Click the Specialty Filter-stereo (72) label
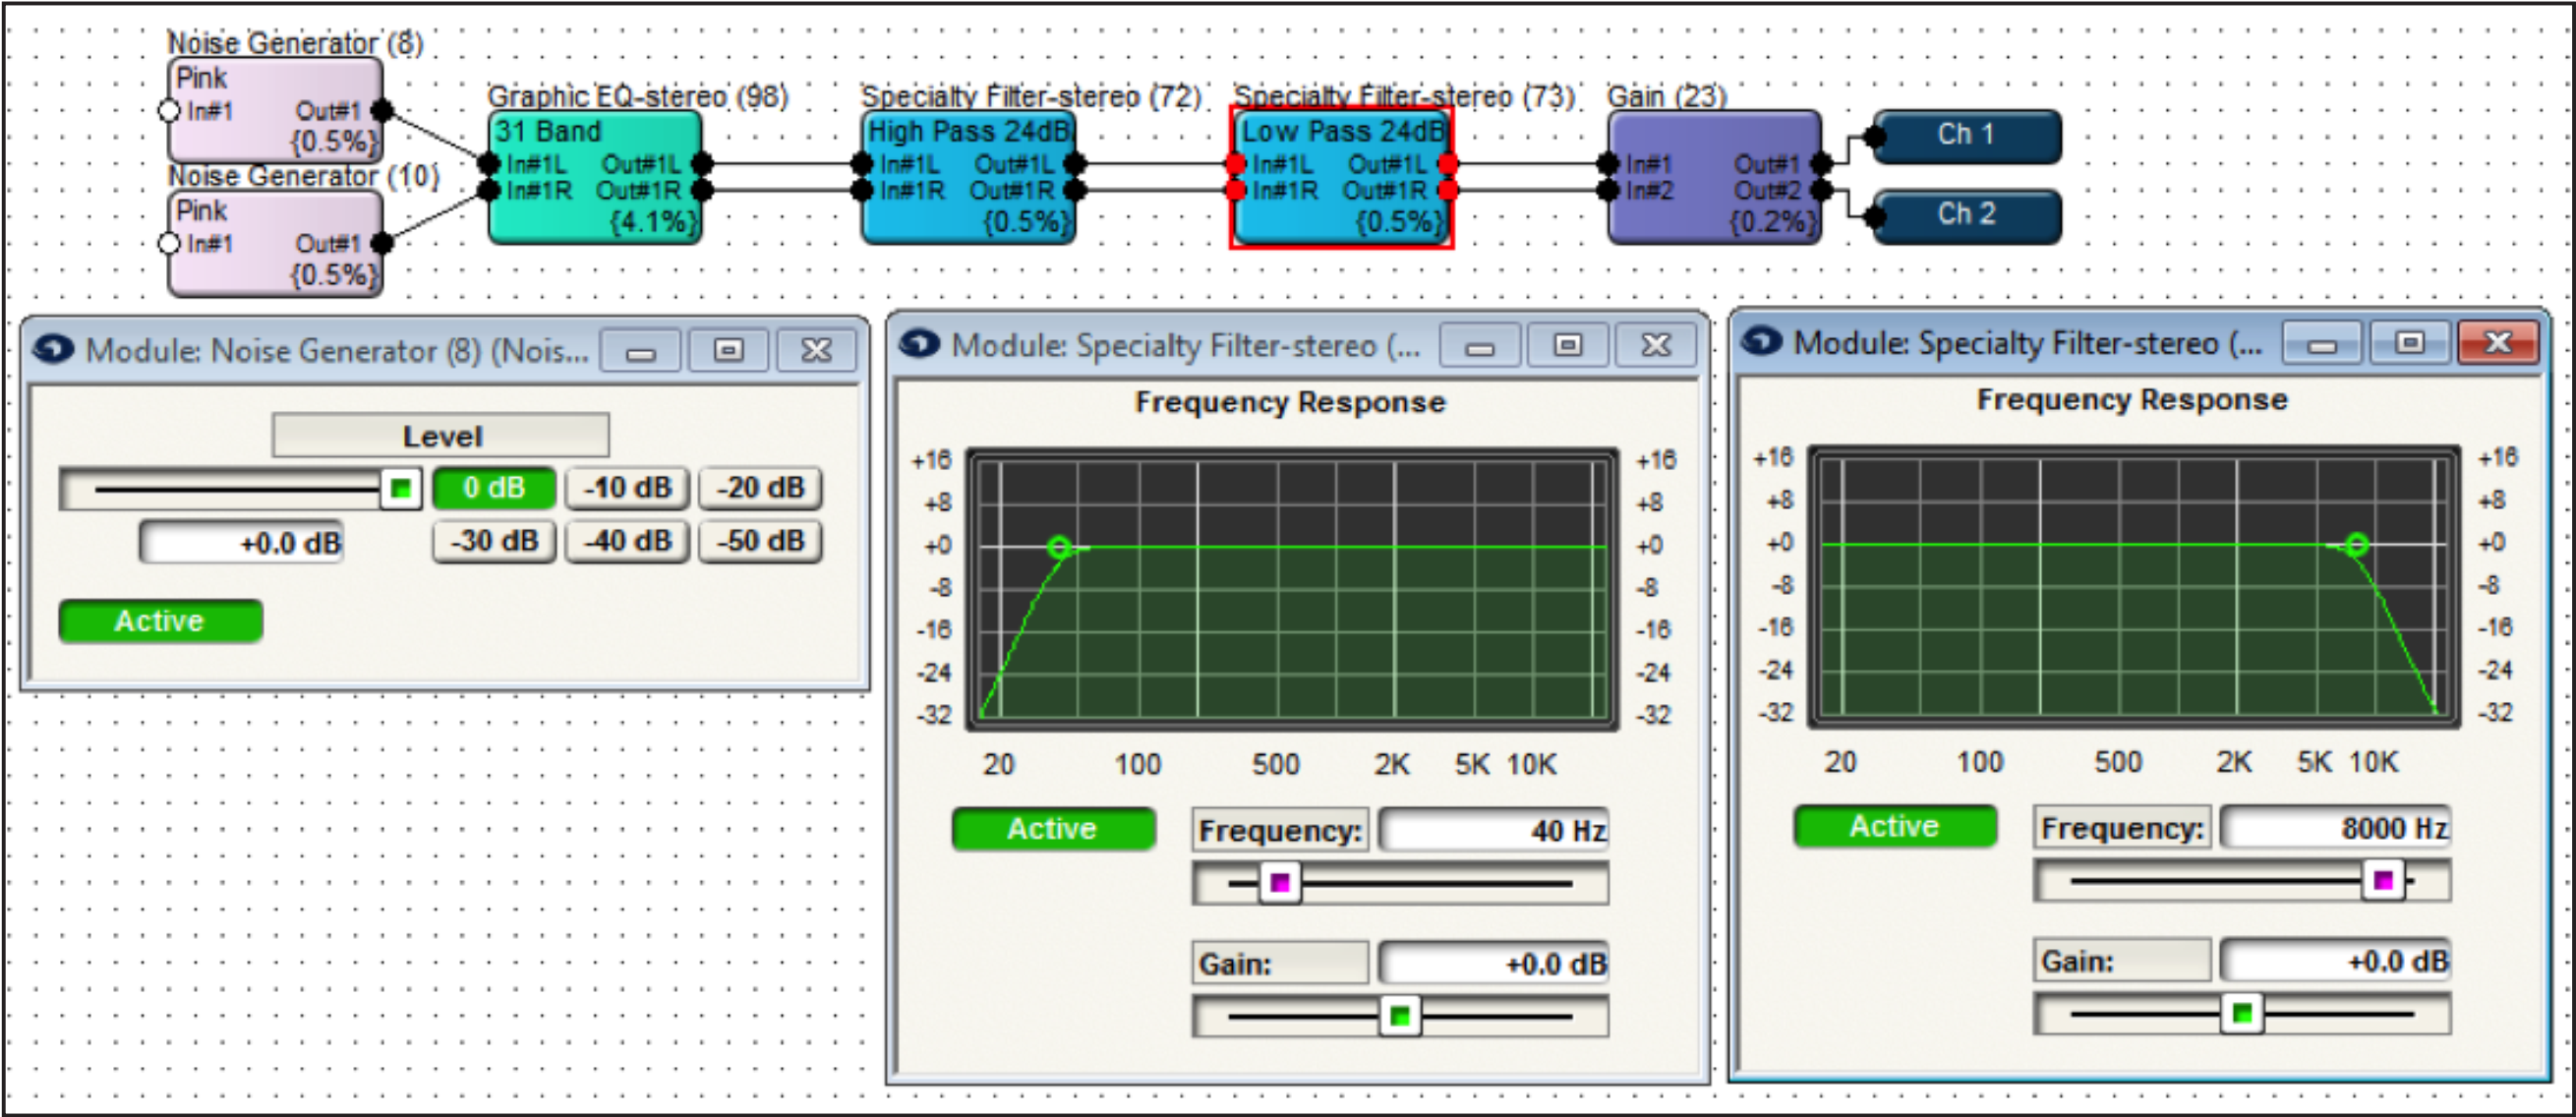2576x1117 pixels. tap(1031, 97)
